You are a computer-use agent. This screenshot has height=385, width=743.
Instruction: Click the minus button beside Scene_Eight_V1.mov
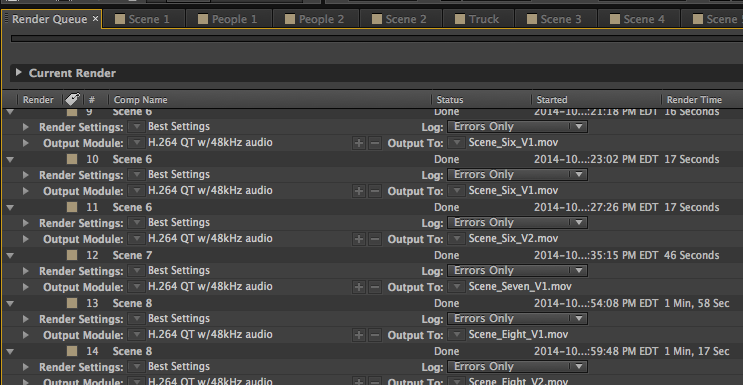(x=375, y=335)
